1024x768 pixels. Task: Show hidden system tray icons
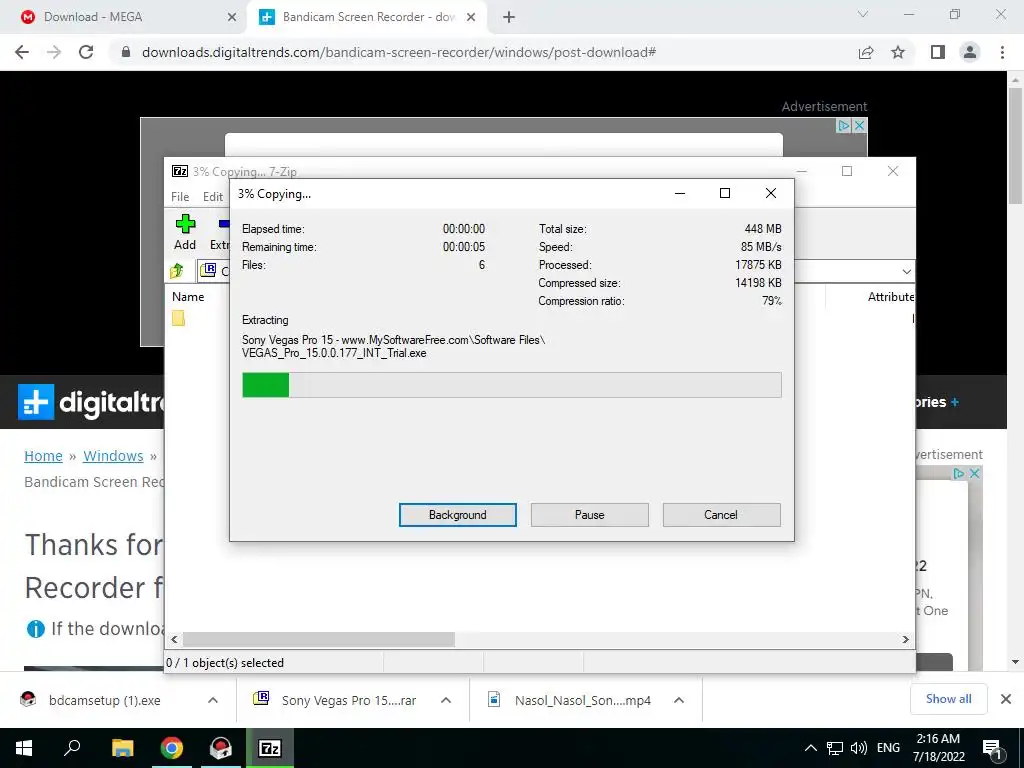tap(810, 748)
